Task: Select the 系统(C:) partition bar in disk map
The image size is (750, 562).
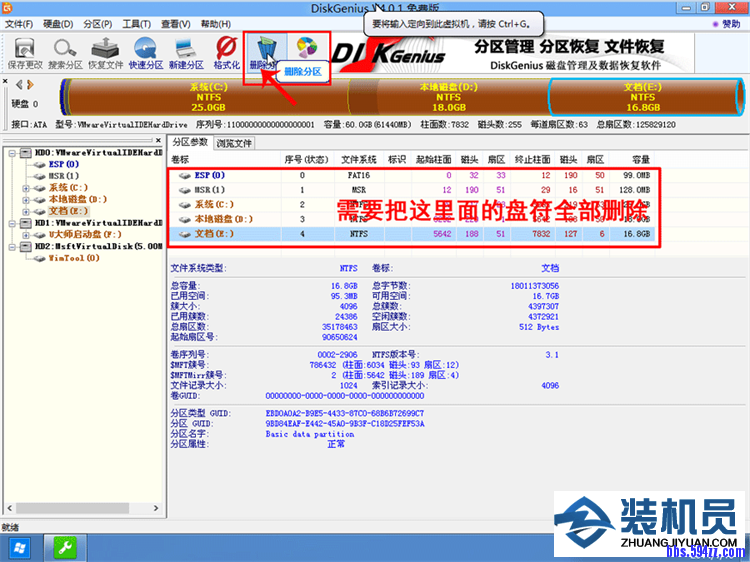Action: coord(208,98)
